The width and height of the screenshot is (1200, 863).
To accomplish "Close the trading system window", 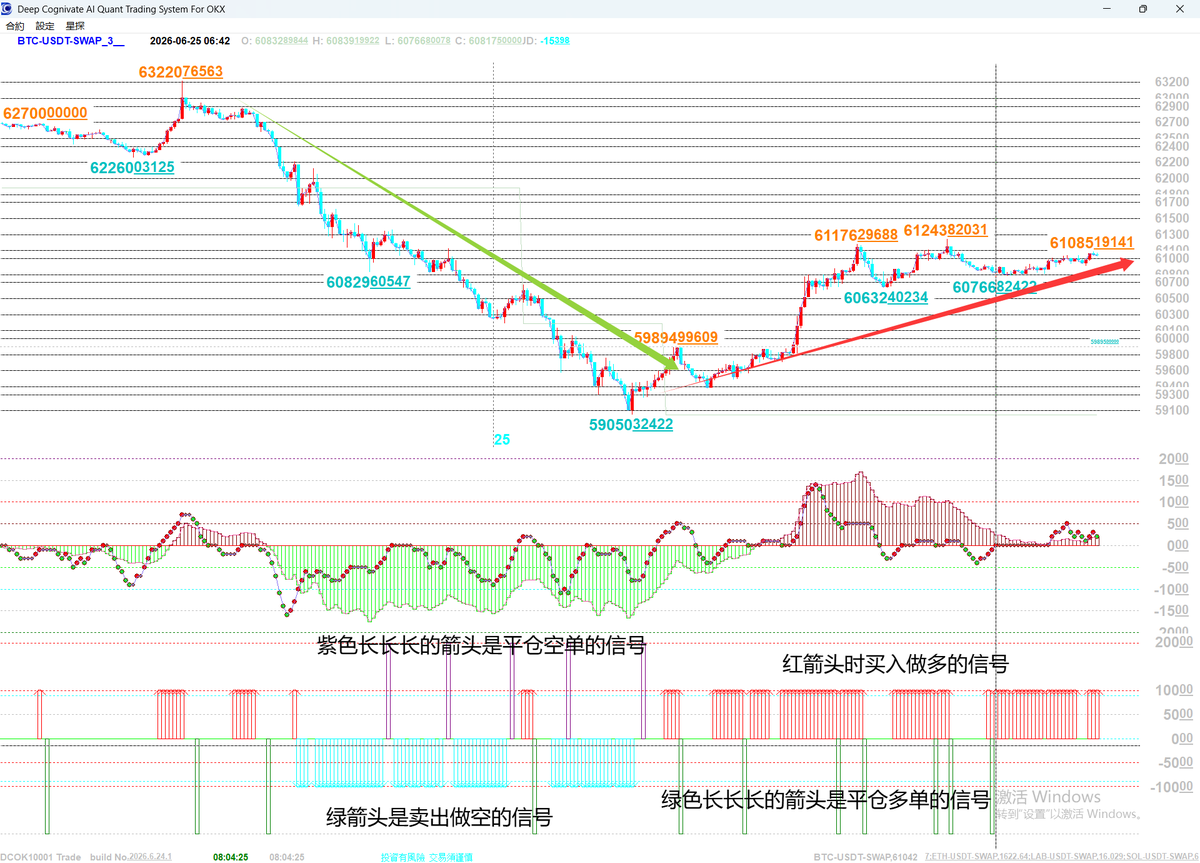I will click(1179, 8).
